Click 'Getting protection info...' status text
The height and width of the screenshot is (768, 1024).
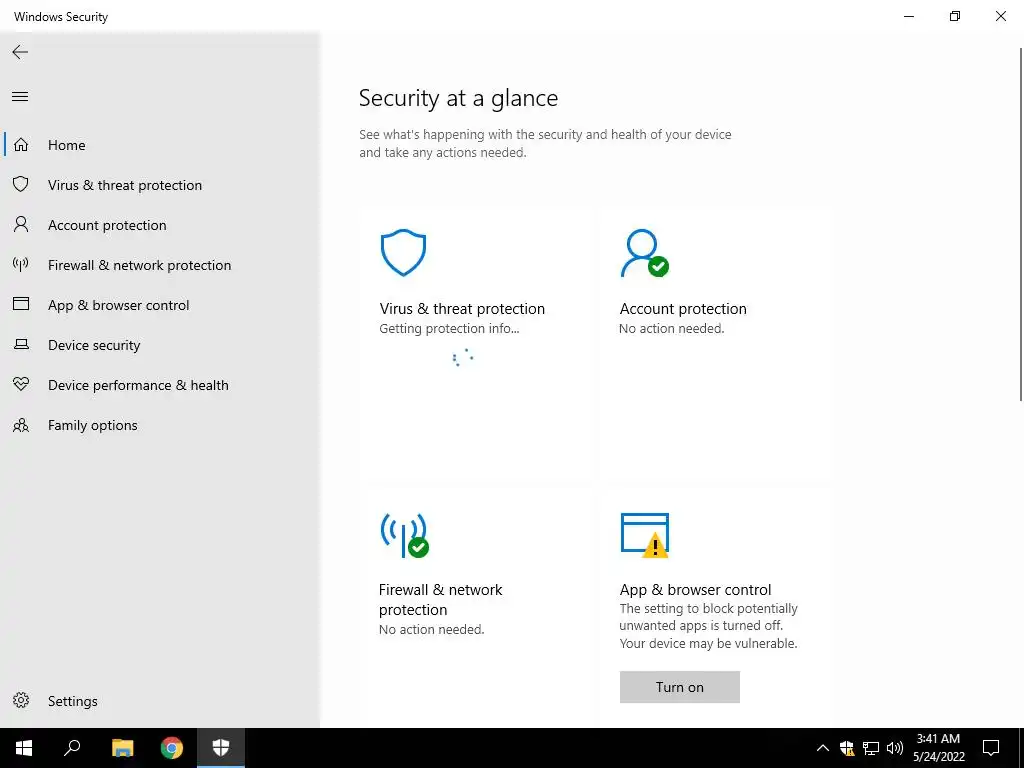[x=449, y=328]
